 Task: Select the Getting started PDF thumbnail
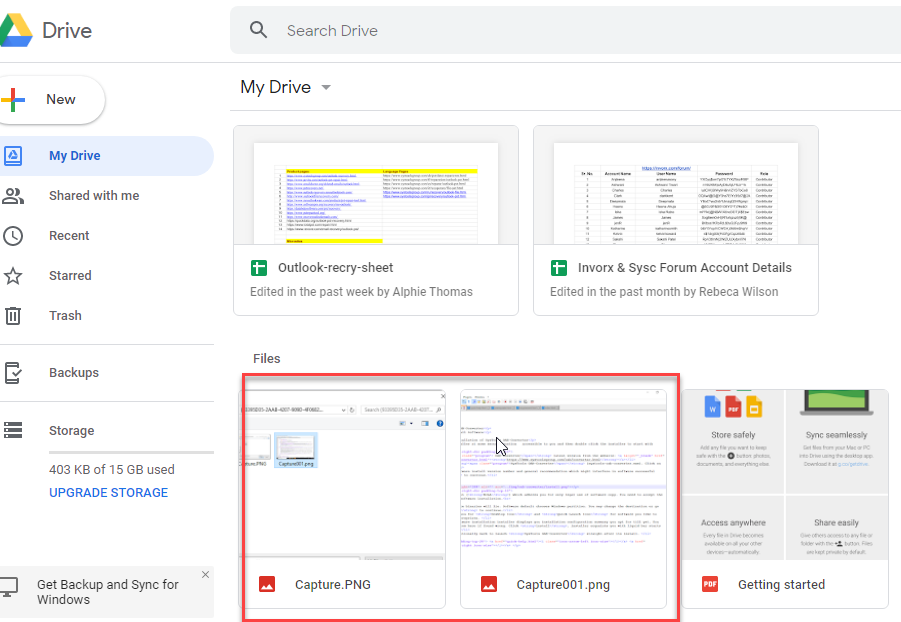click(785, 475)
